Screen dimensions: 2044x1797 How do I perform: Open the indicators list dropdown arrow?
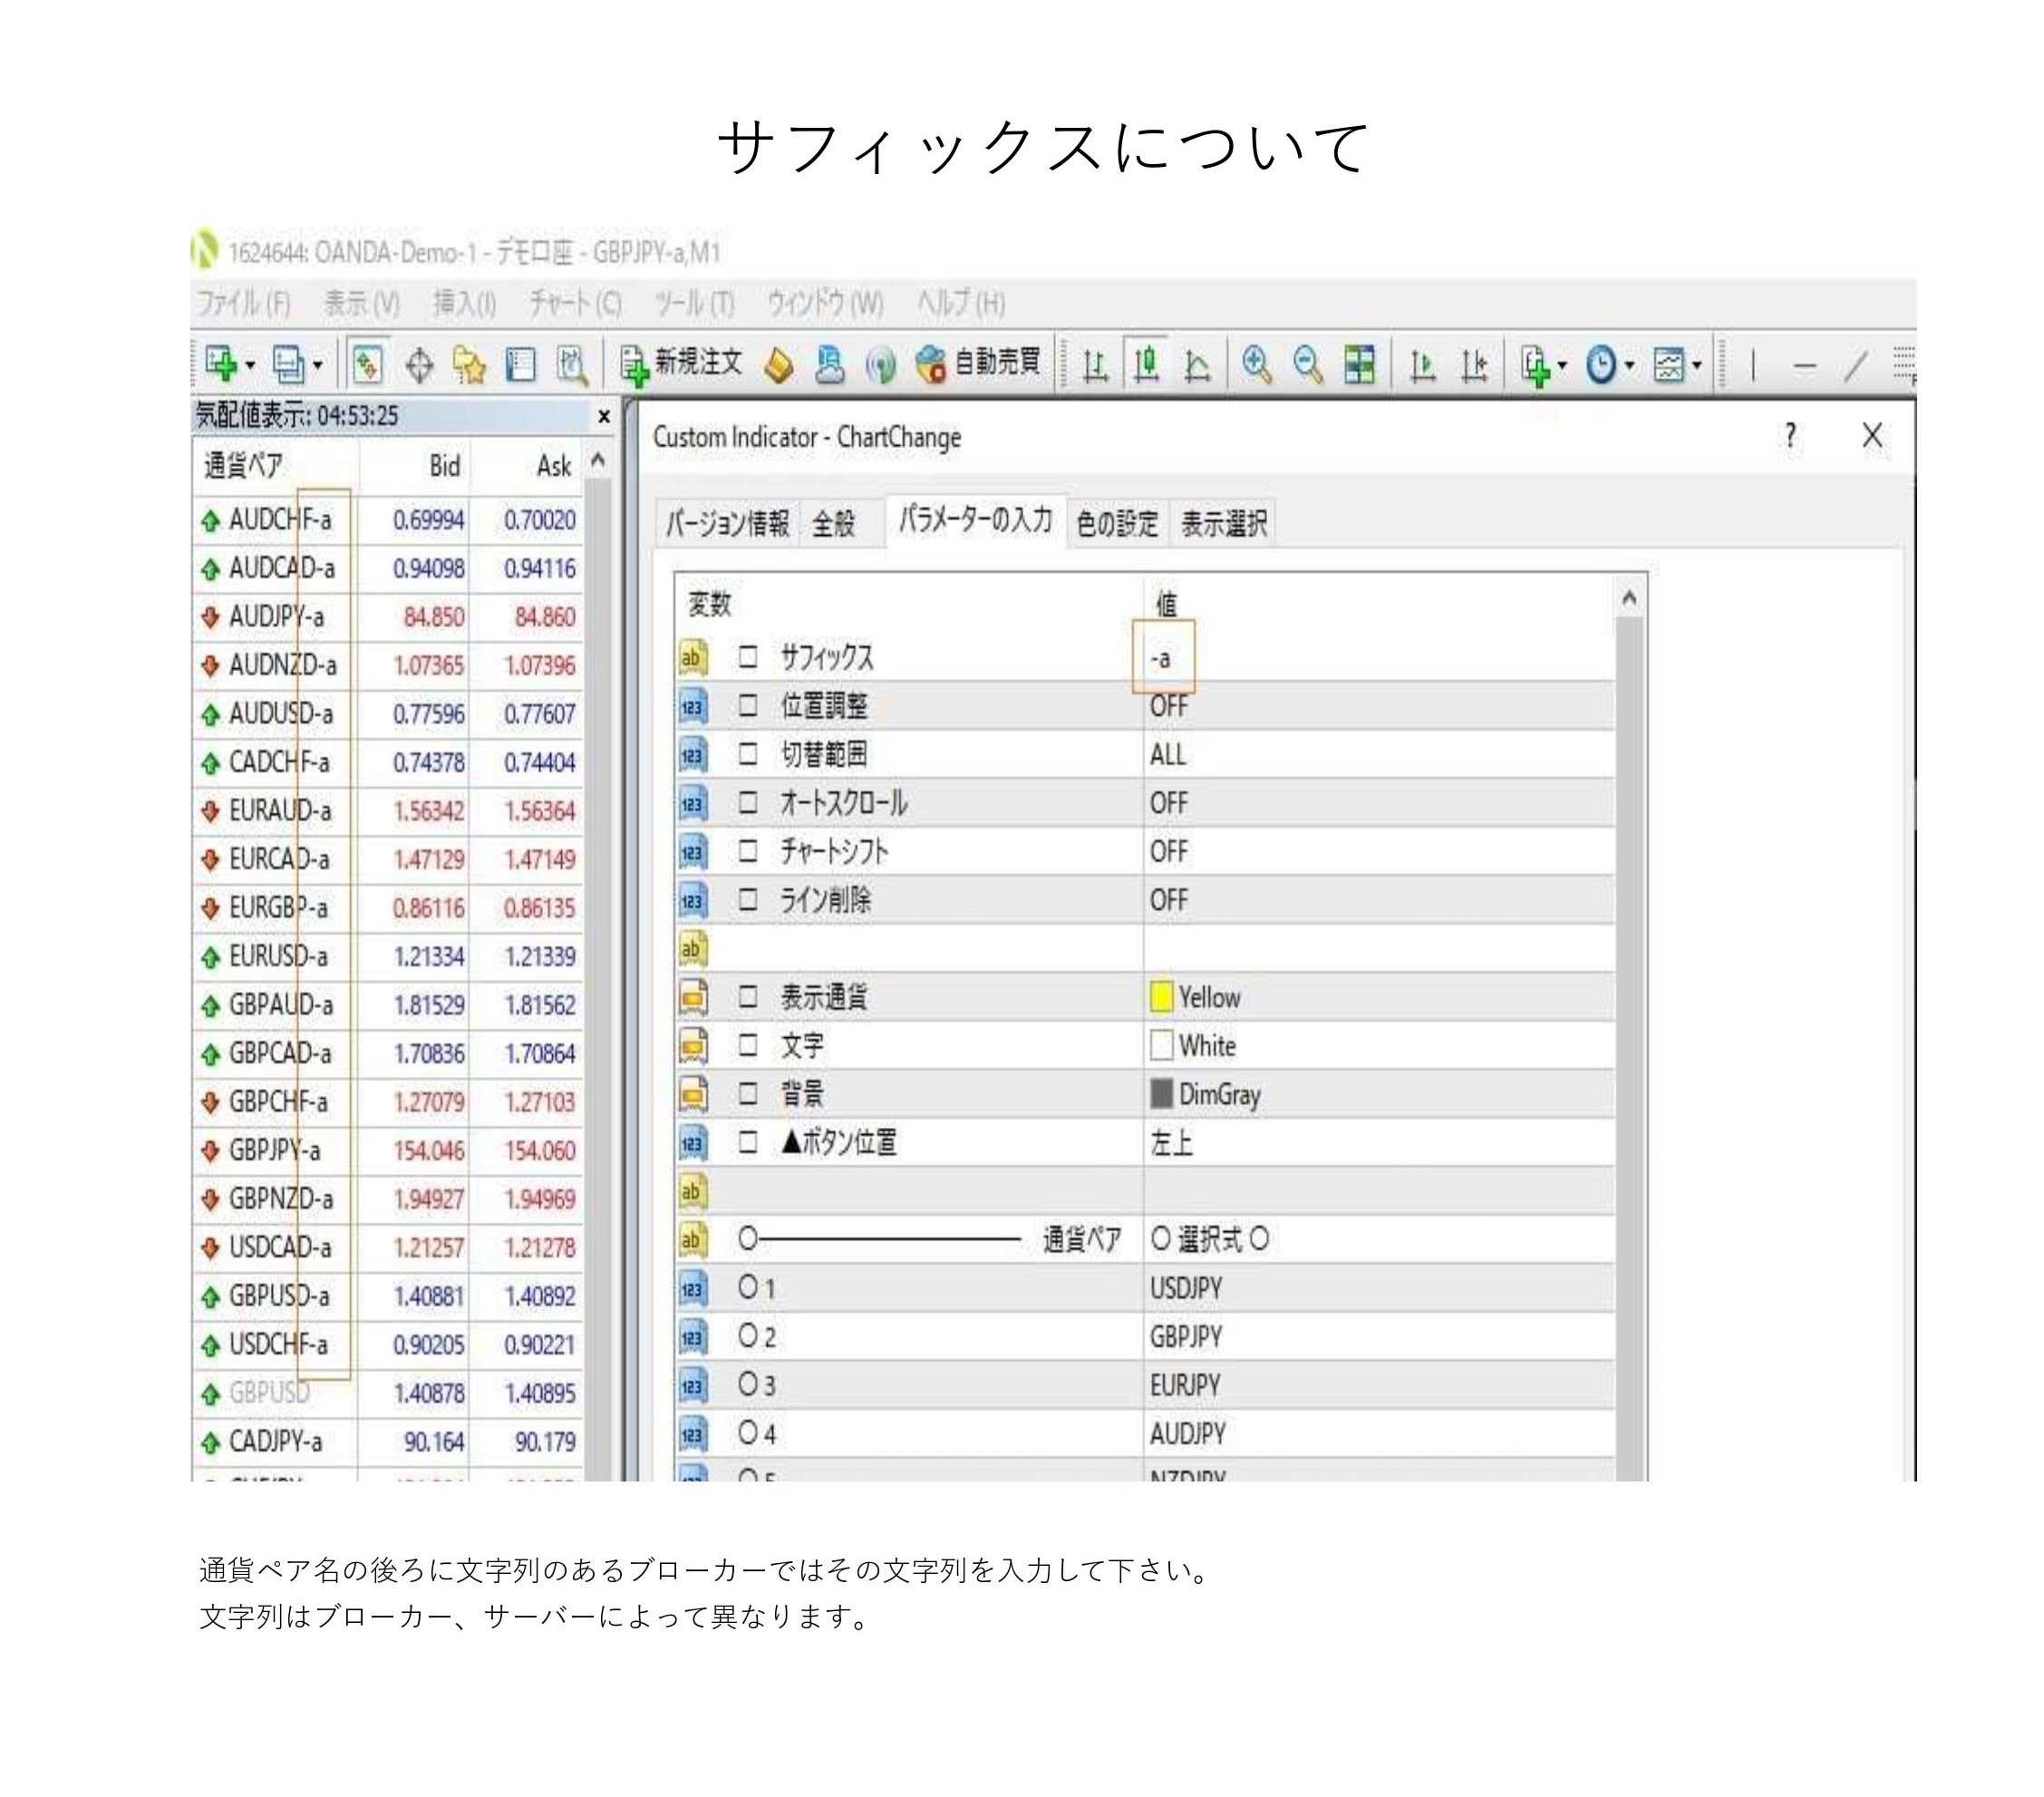tap(1562, 366)
